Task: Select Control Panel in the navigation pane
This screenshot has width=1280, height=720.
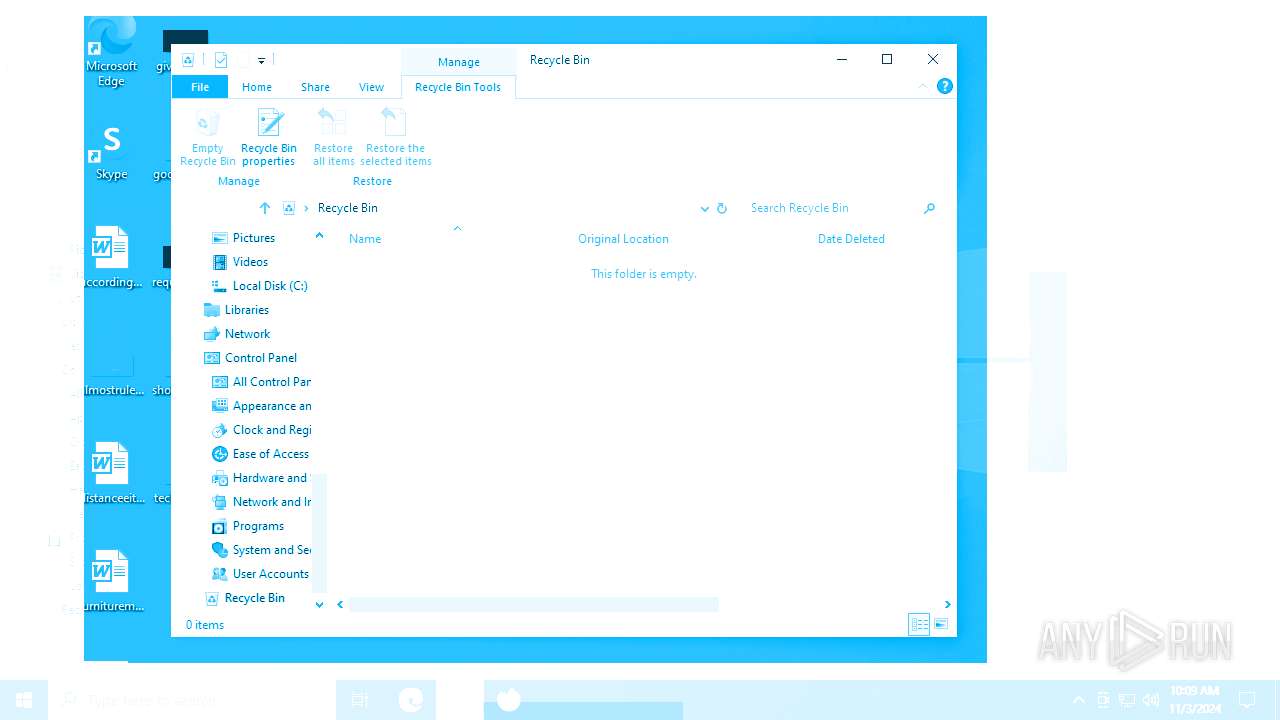Action: click(x=261, y=358)
